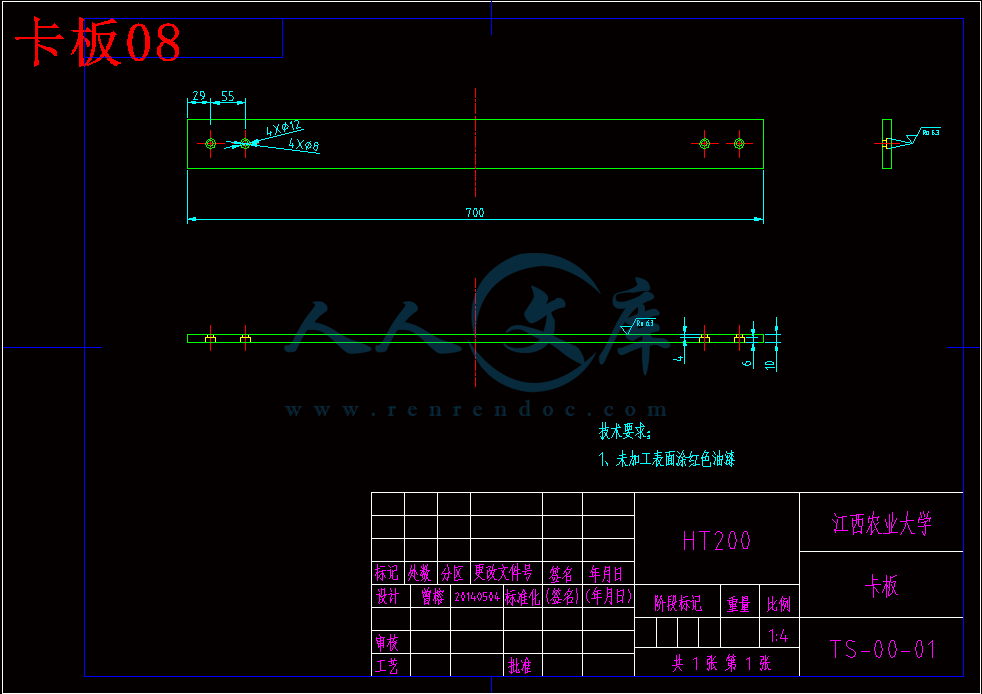Select the 29 dimension value
The height and width of the screenshot is (694, 982).
coord(199,96)
